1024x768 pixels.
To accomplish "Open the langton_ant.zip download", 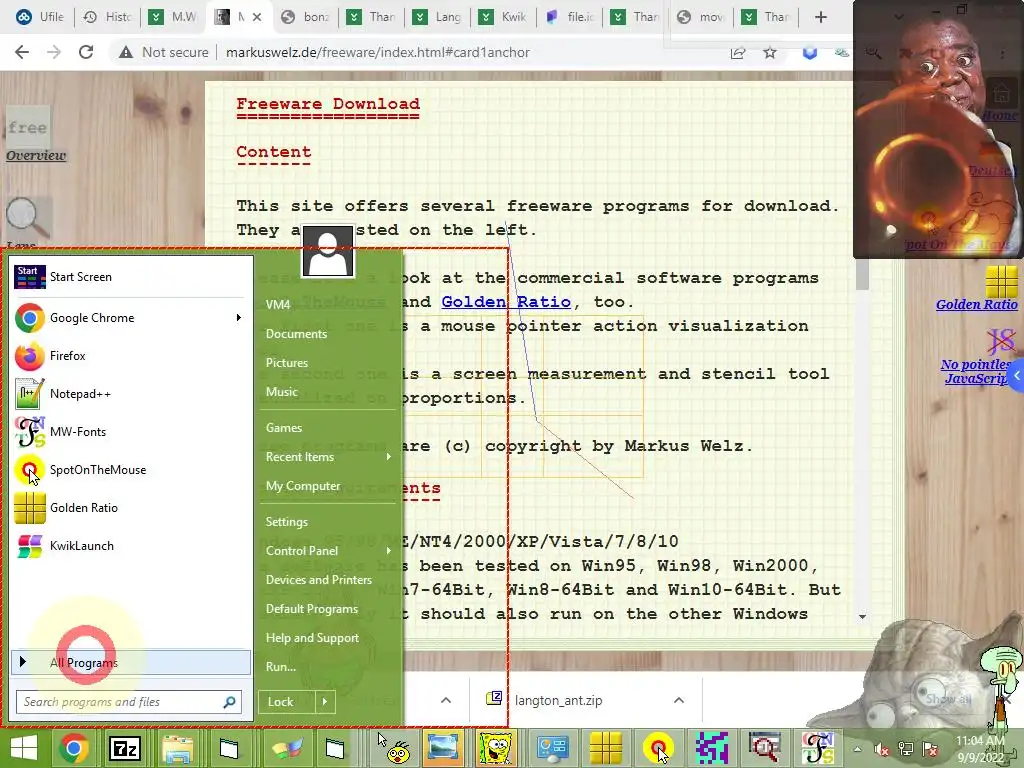I will pyautogui.click(x=558, y=700).
